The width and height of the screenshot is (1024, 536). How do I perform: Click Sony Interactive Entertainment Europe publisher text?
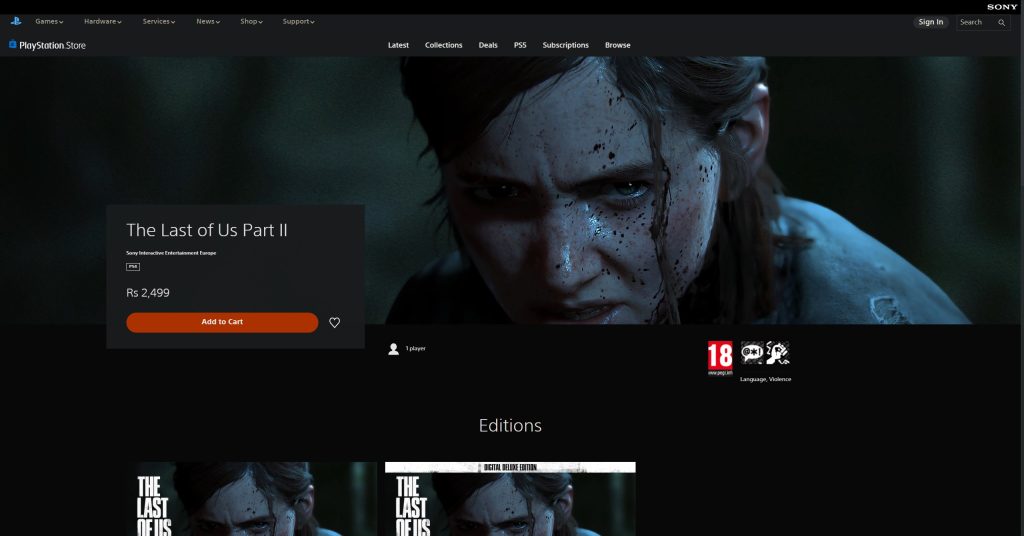(x=171, y=253)
